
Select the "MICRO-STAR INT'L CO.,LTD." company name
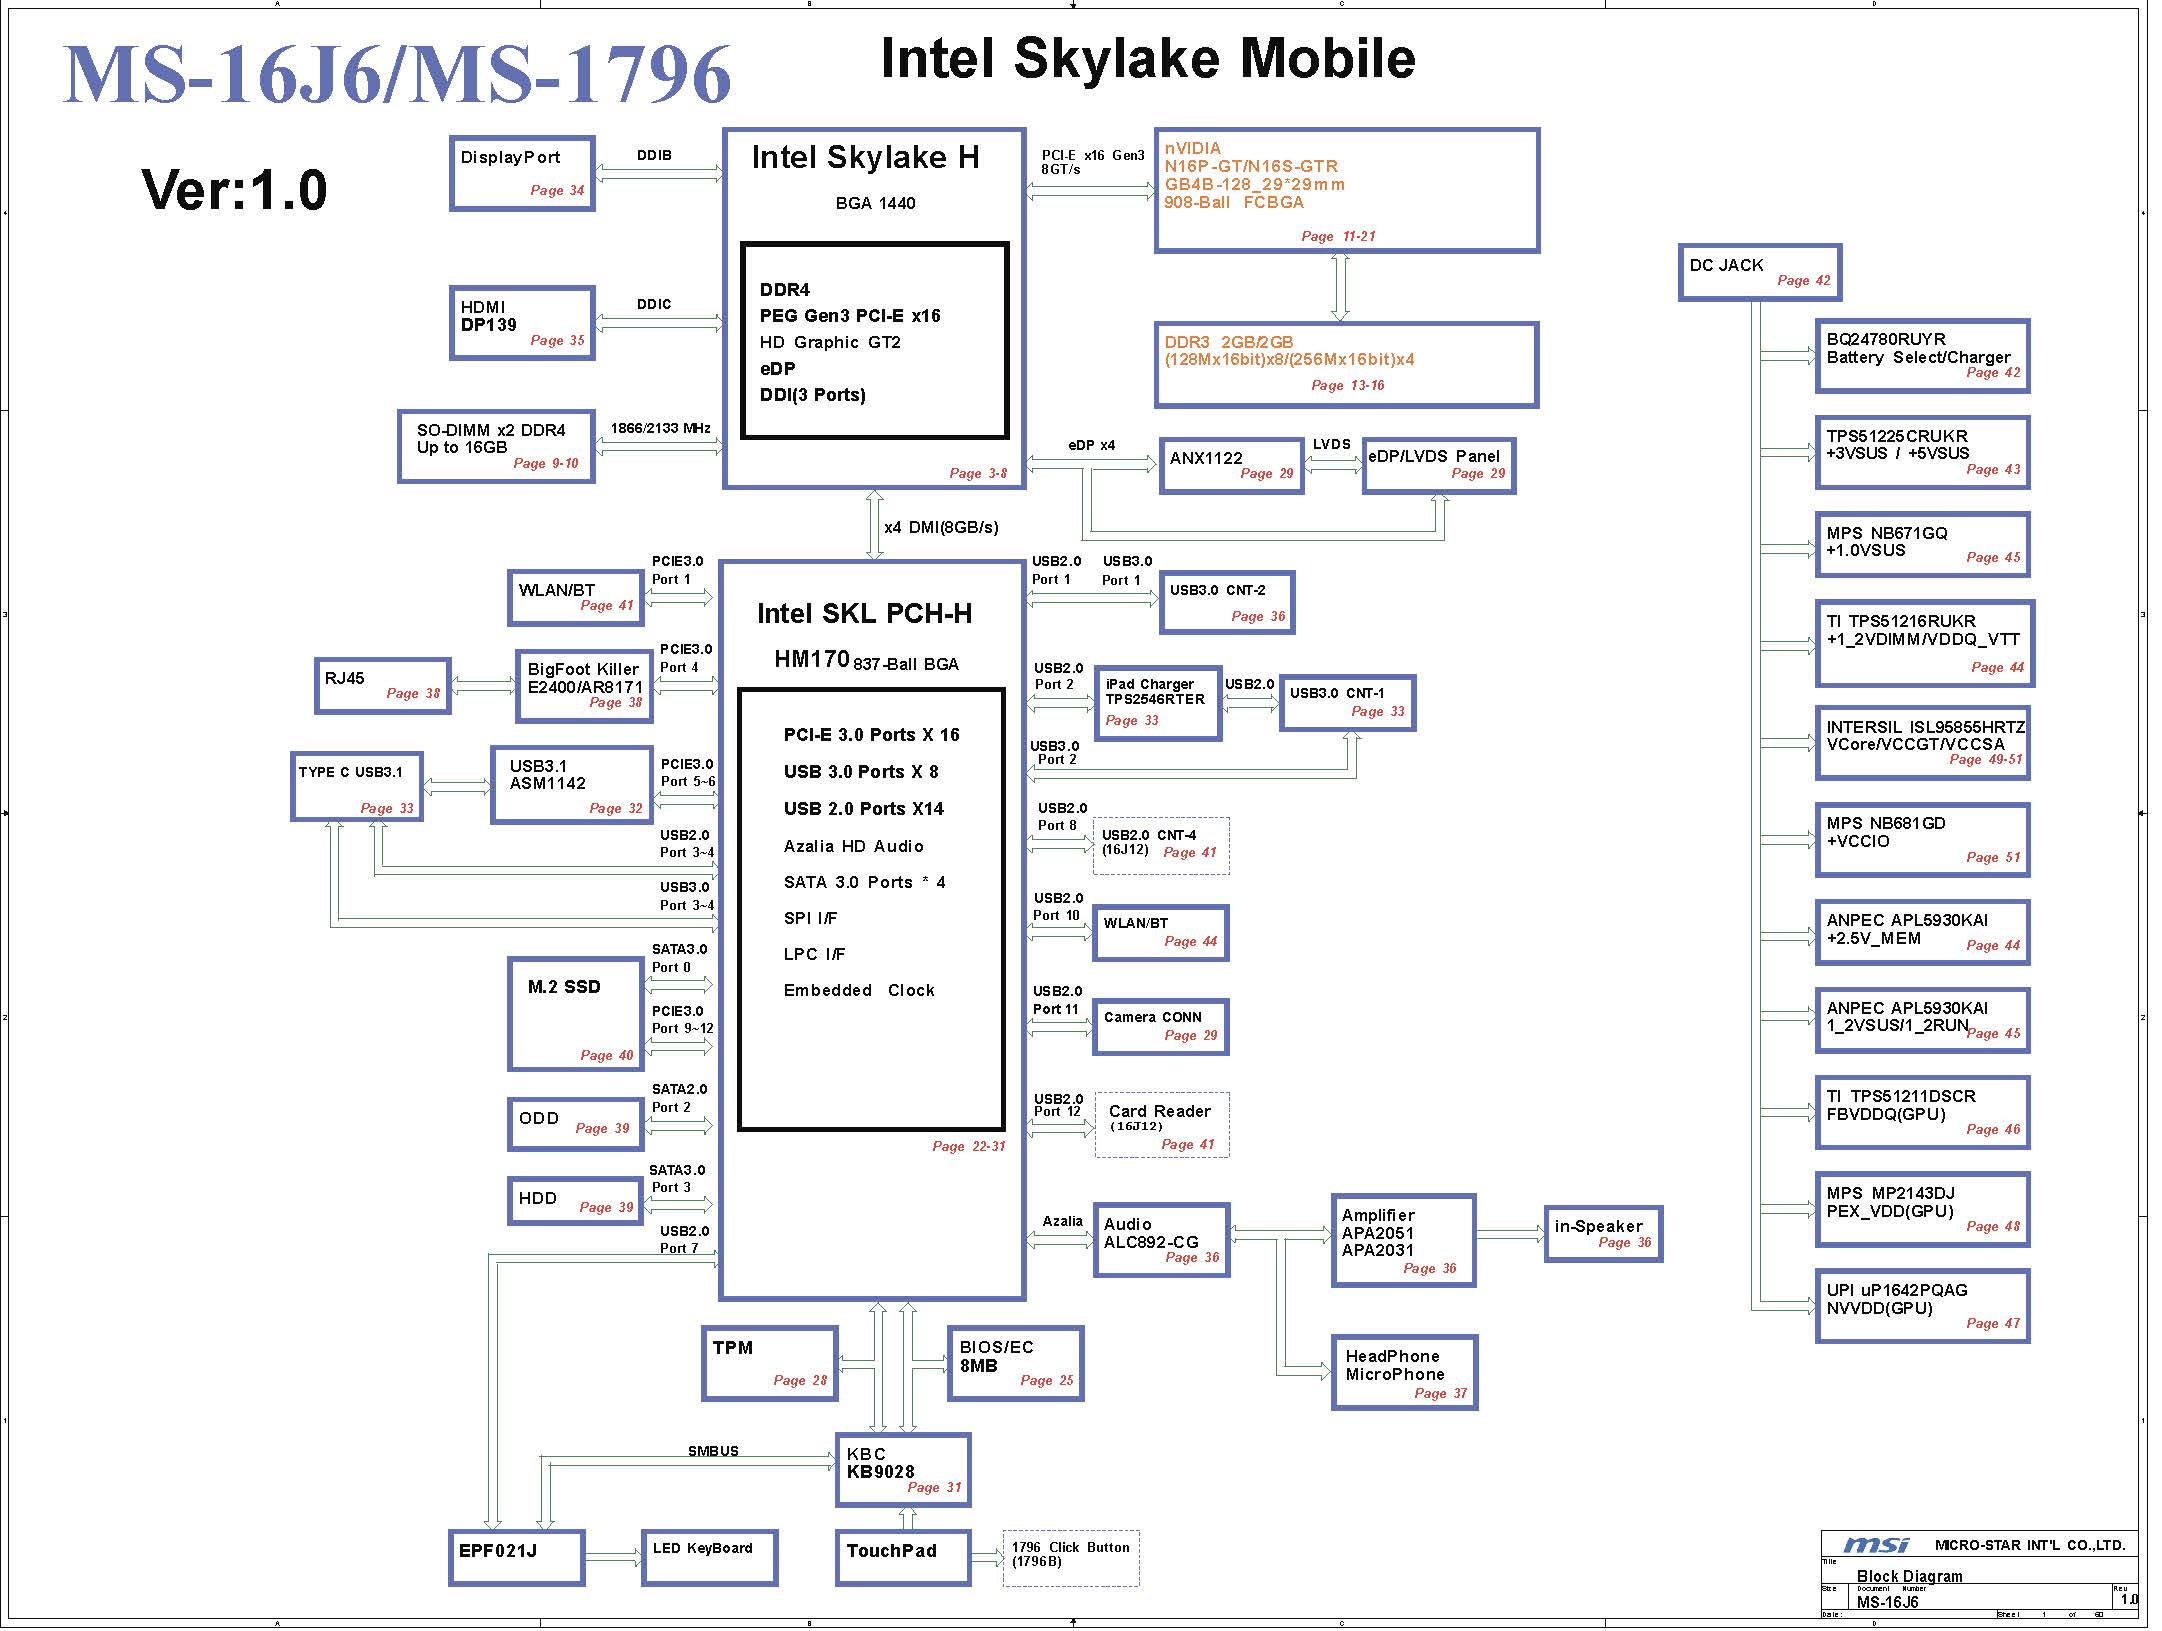[x=2030, y=1545]
